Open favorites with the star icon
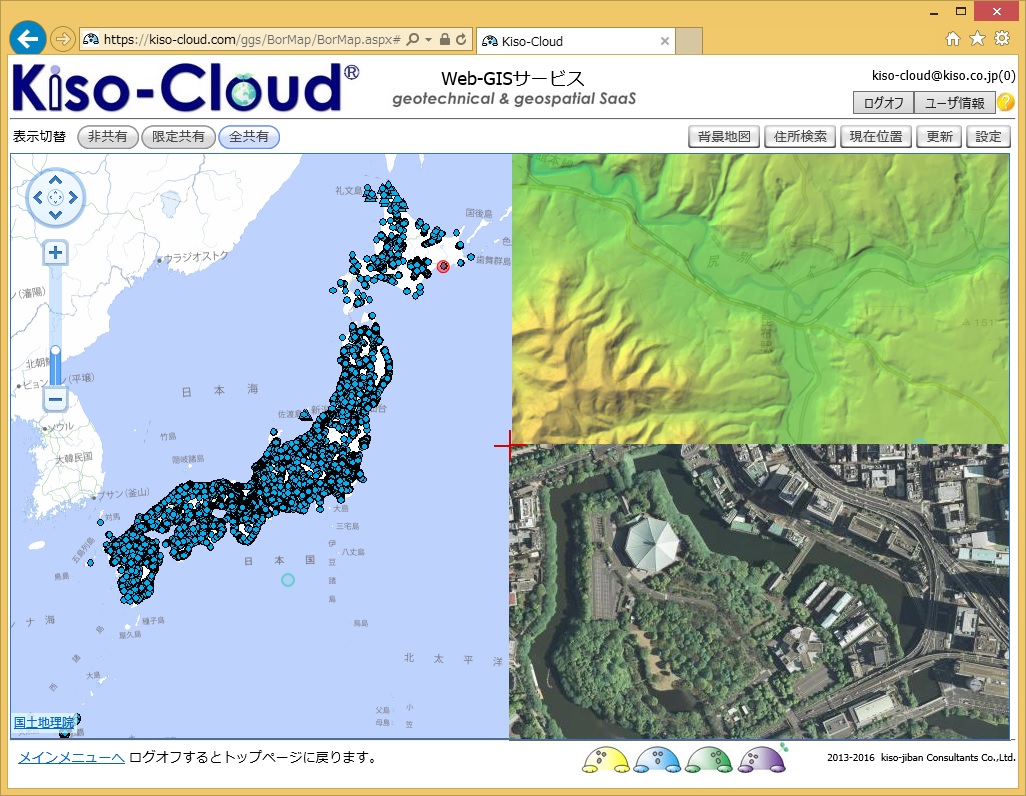This screenshot has width=1026, height=796. click(977, 39)
